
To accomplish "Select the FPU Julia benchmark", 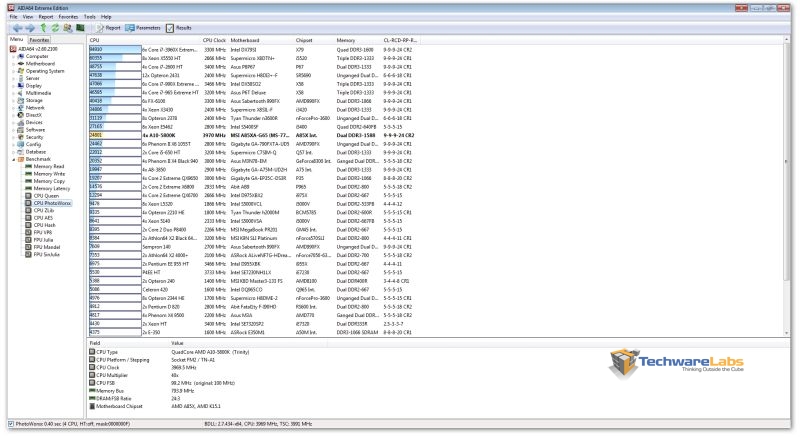I will (43, 240).
